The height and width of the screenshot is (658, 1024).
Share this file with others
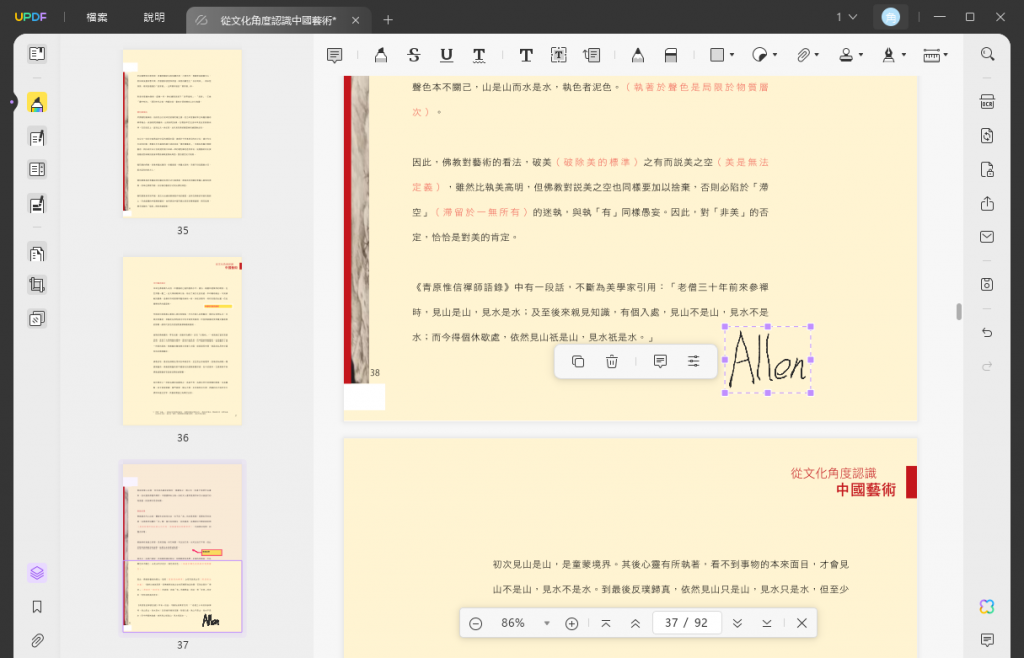click(x=987, y=204)
